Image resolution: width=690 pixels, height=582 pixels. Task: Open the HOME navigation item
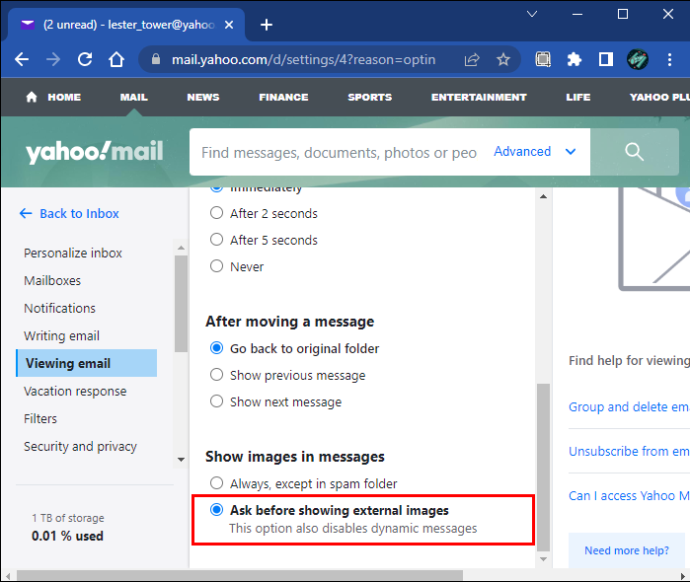(x=64, y=97)
